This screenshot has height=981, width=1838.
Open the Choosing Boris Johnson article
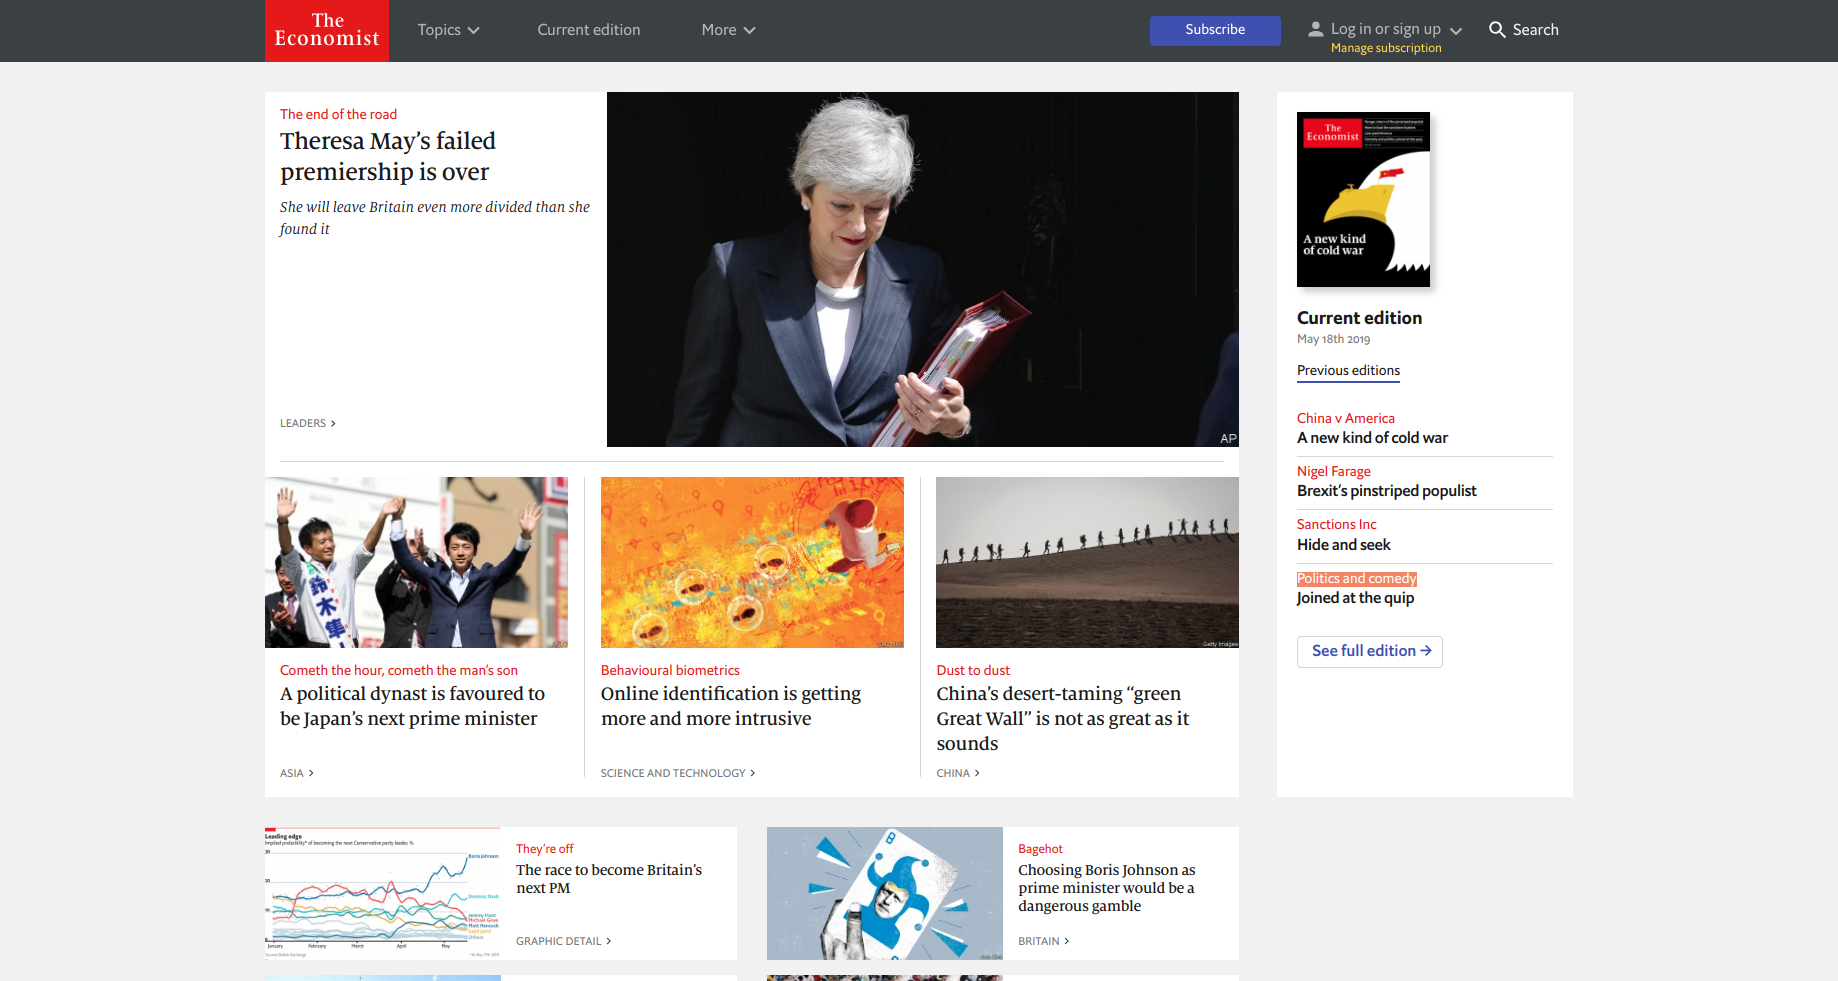point(1107,888)
